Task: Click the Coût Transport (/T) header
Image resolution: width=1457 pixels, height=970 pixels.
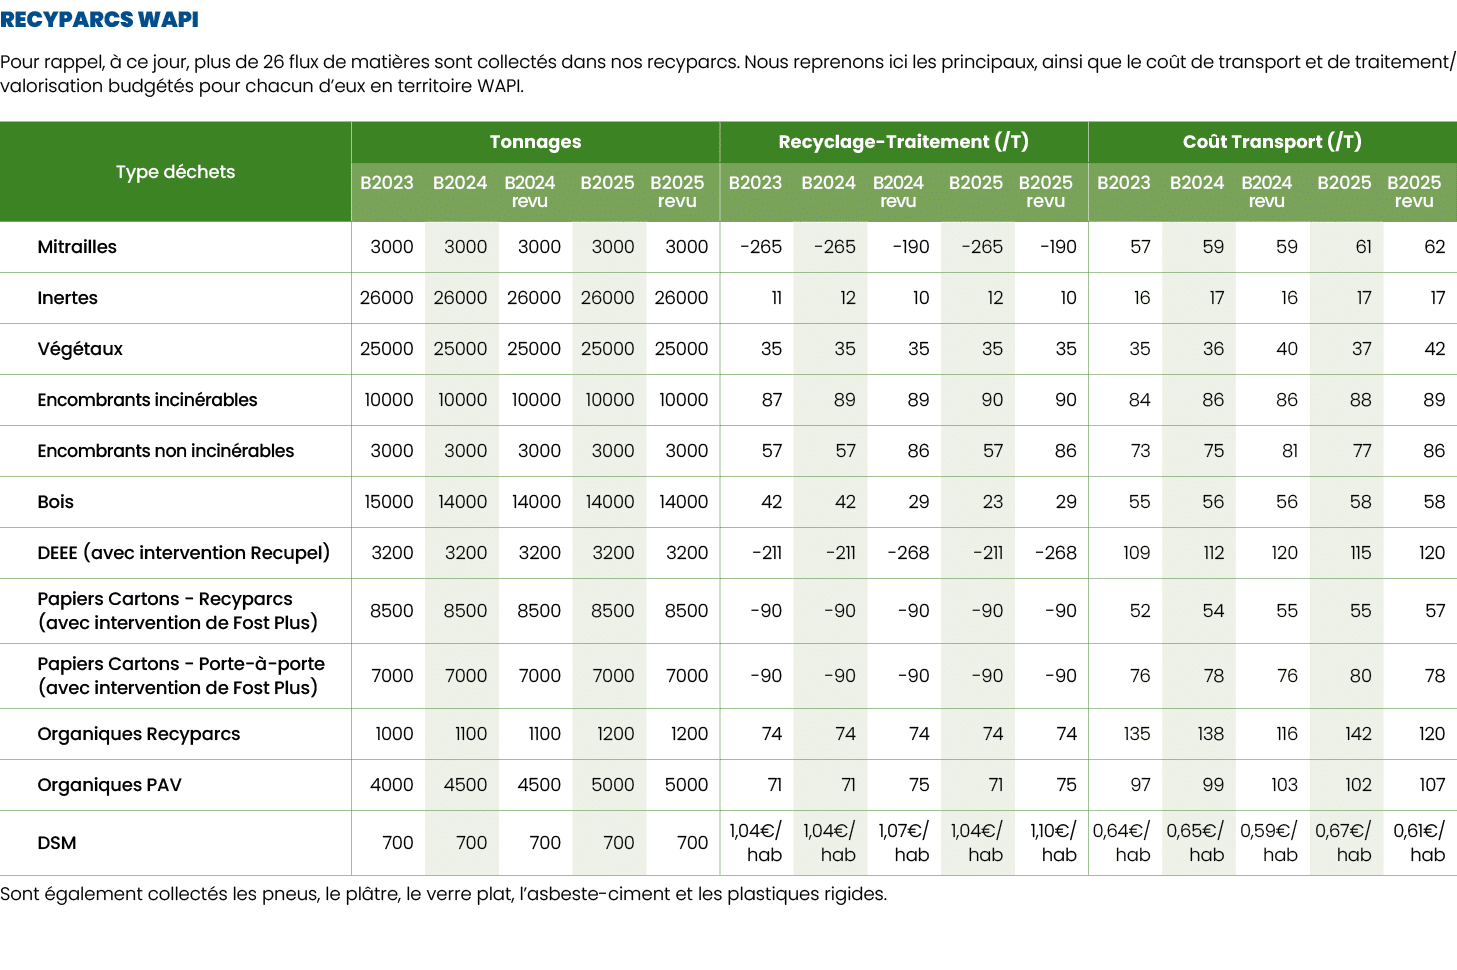Action: (x=1271, y=142)
